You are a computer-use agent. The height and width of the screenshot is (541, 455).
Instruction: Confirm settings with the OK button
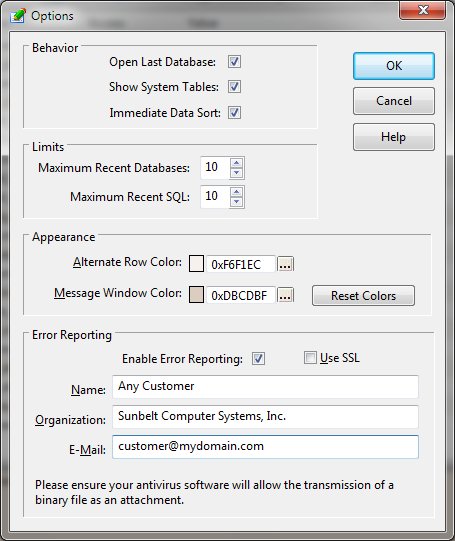394,66
